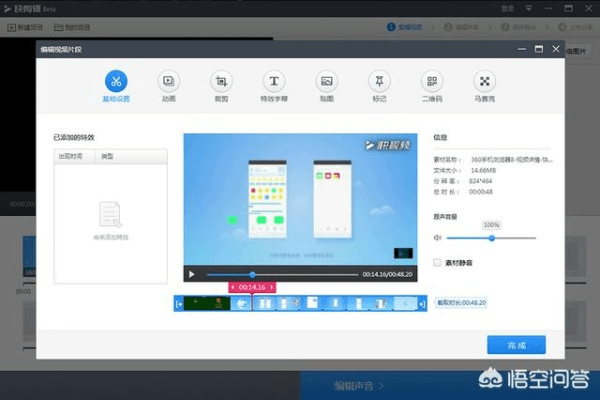Enable the 素材静音 mute checkbox

[438, 262]
